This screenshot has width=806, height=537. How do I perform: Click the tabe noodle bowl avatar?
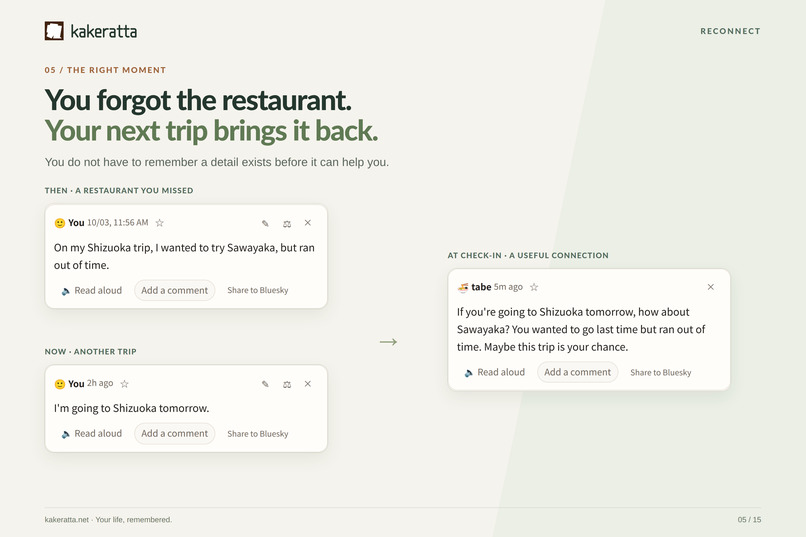pyautogui.click(x=463, y=287)
